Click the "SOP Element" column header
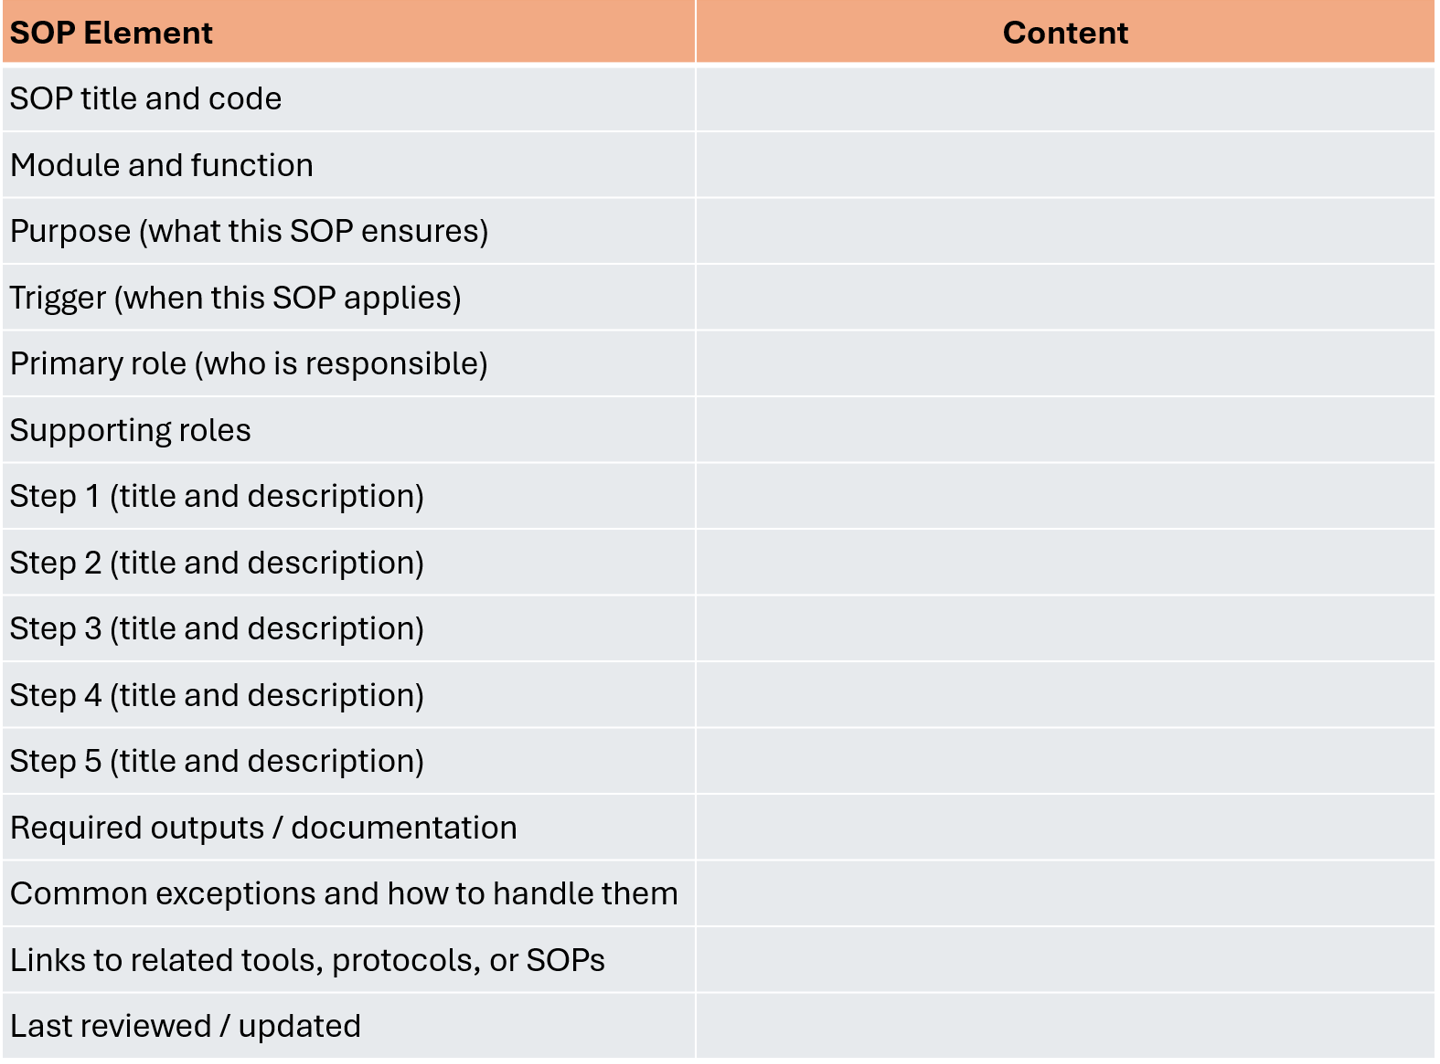 click(111, 33)
